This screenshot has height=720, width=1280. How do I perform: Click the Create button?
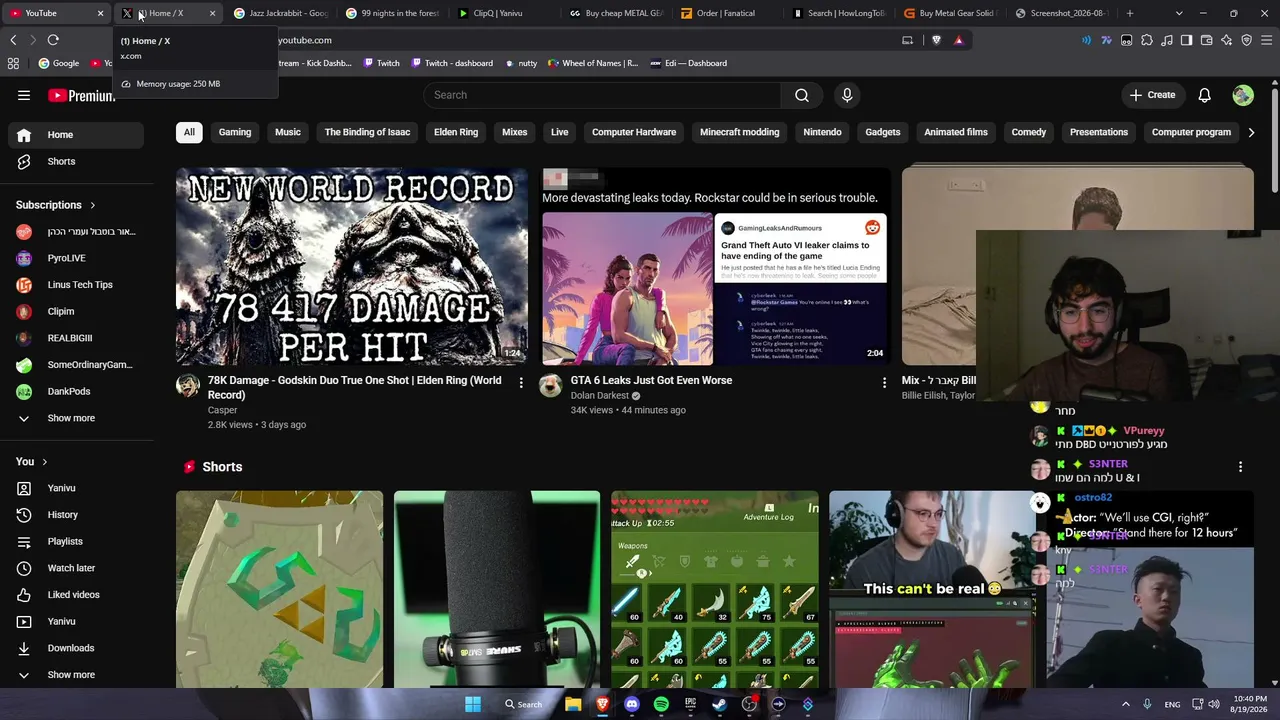pyautogui.click(x=1152, y=95)
